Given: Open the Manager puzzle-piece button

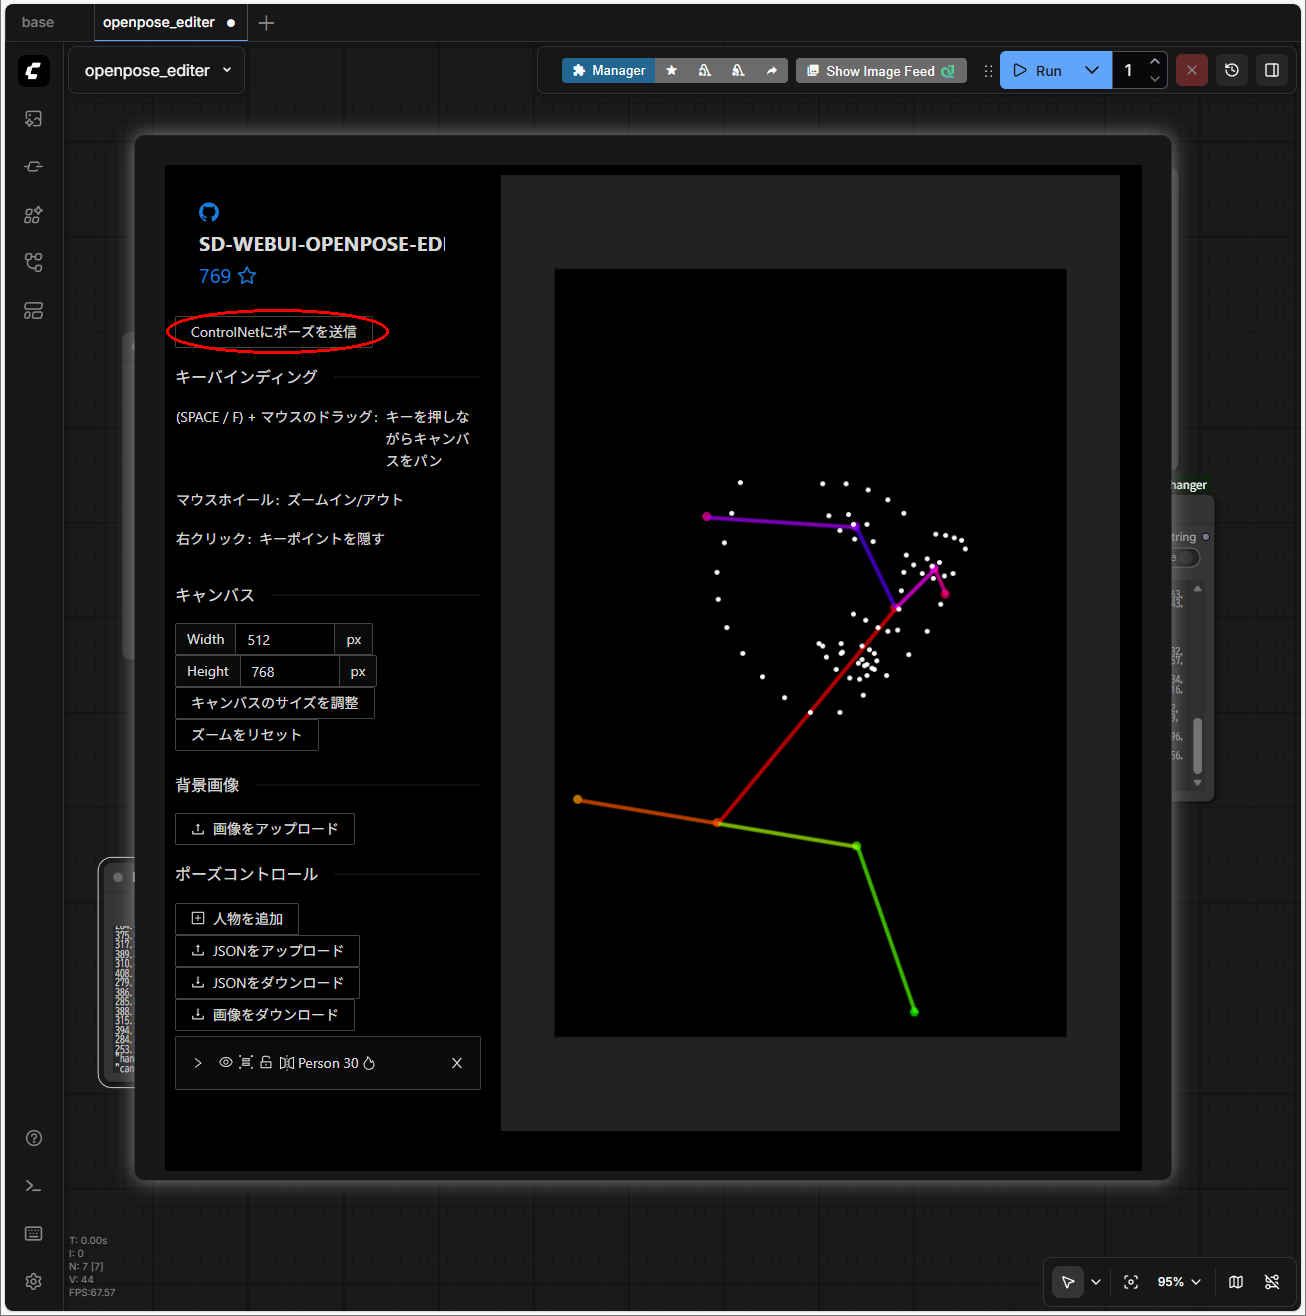Looking at the screenshot, I should tap(608, 71).
